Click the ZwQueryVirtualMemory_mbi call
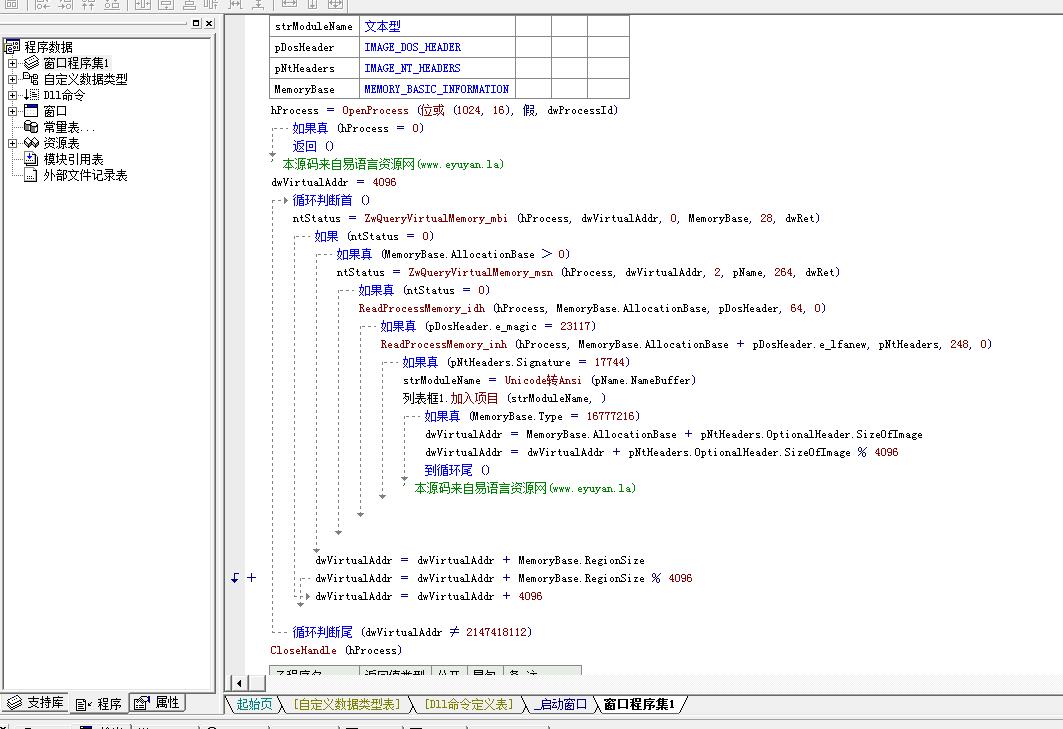This screenshot has height=729, width=1063. [436, 218]
